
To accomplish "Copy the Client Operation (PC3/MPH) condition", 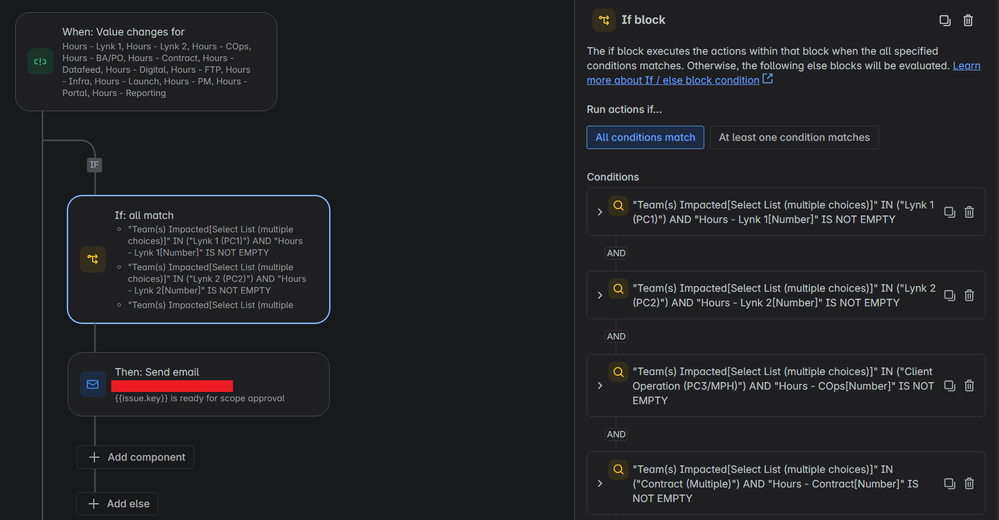I will pos(949,386).
